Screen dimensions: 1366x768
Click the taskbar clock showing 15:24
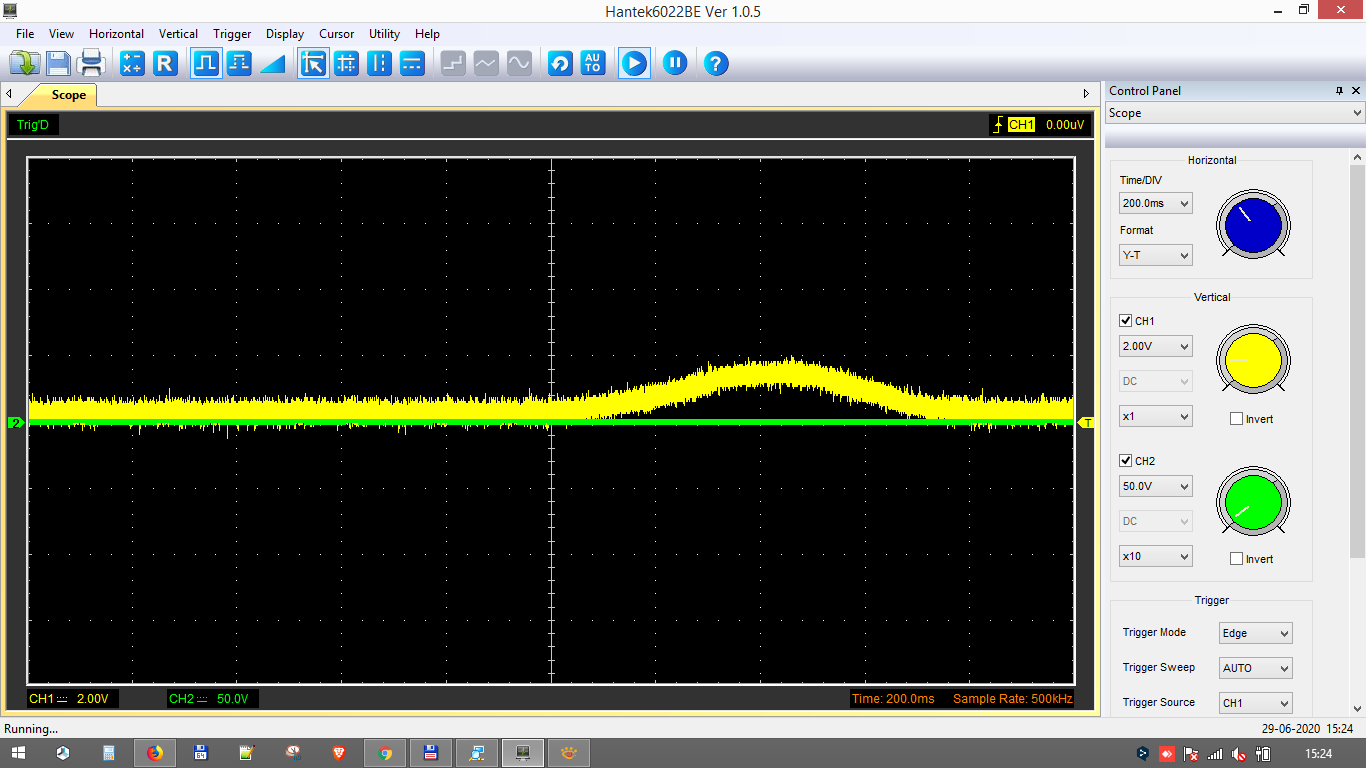click(x=1319, y=753)
